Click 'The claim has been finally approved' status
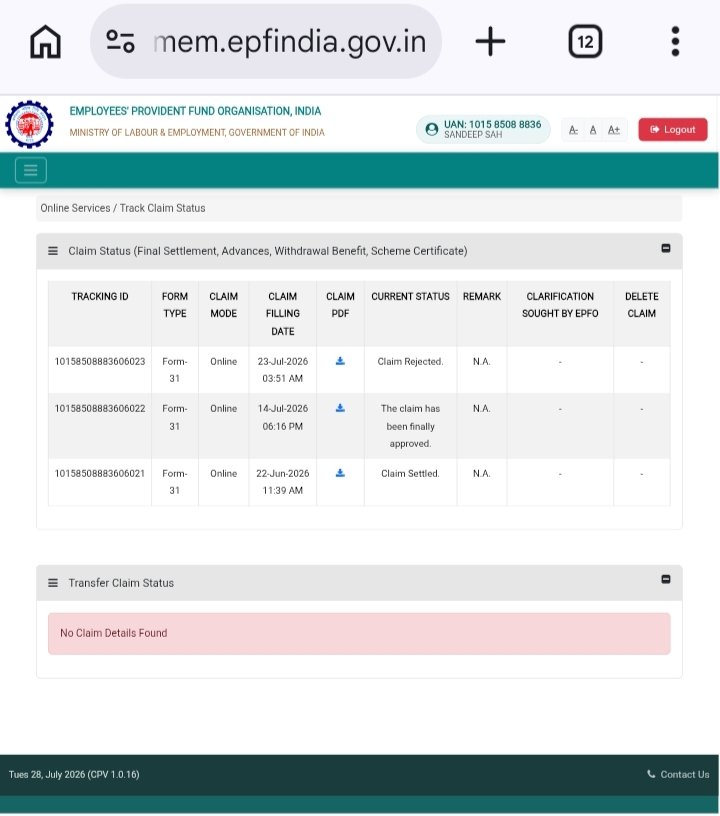The height and width of the screenshot is (816, 720). [410, 426]
